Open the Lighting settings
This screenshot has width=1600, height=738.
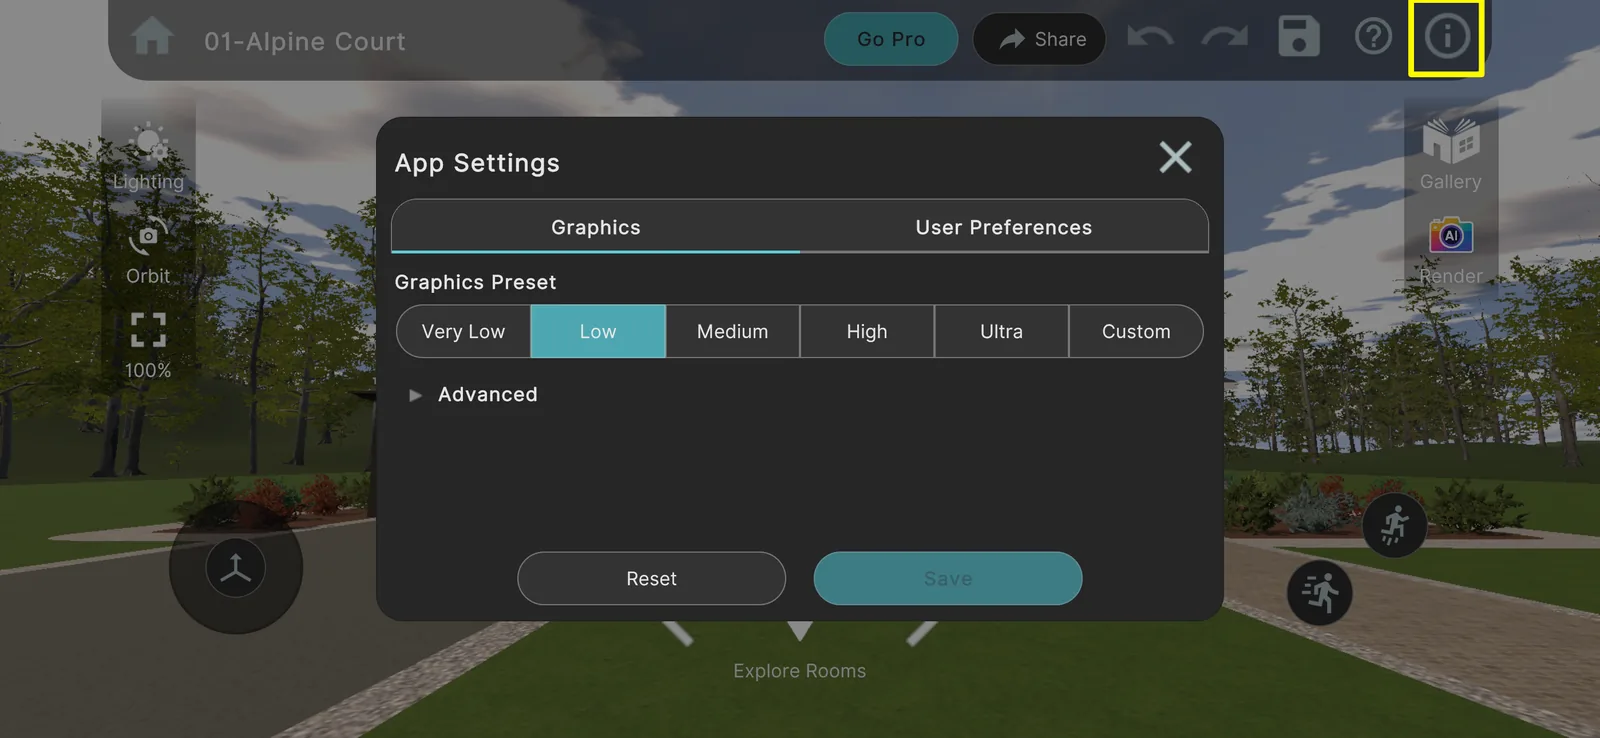point(148,157)
